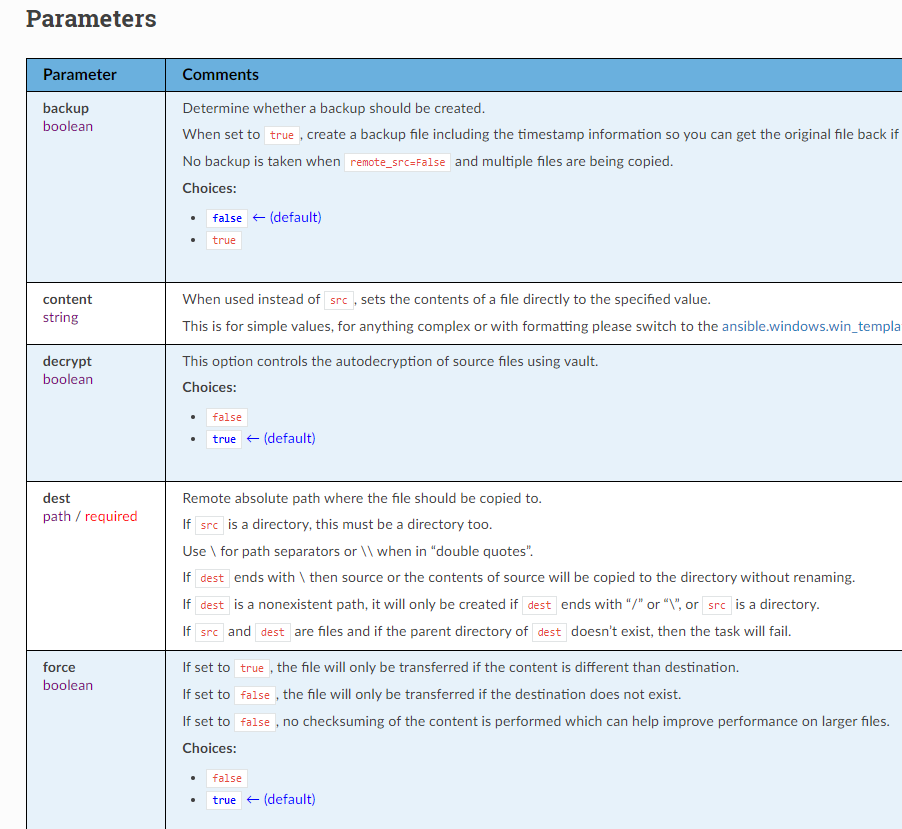Open the ansible.windows.win_template link
Image resolution: width=902 pixels, height=829 pixels.
tap(812, 327)
